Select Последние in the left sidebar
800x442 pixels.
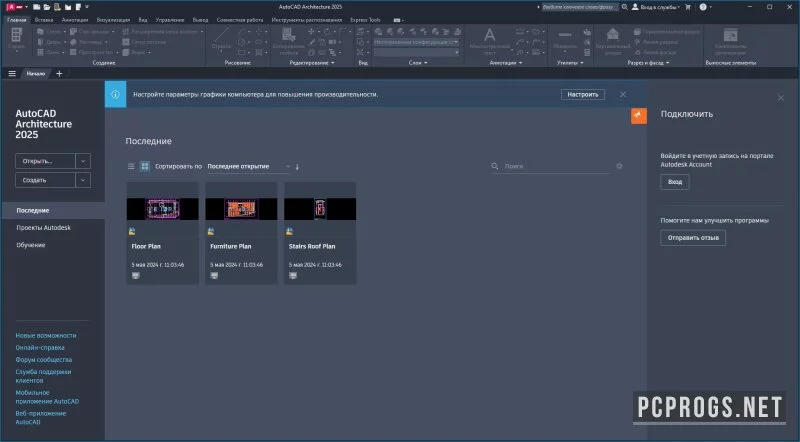53,210
